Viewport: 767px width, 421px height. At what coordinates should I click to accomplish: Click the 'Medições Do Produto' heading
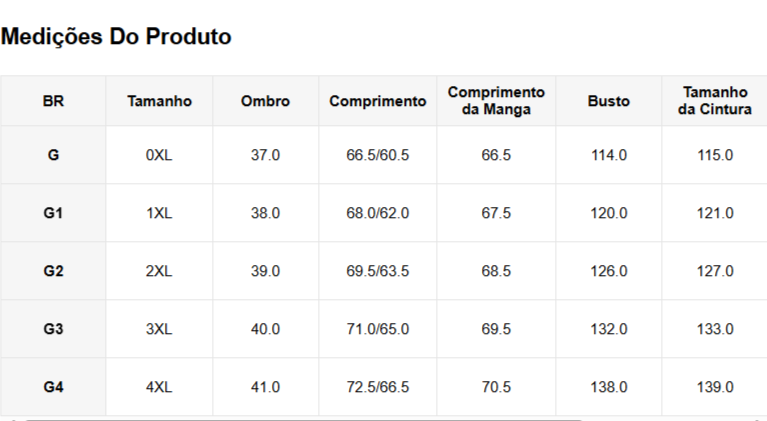coord(116,37)
